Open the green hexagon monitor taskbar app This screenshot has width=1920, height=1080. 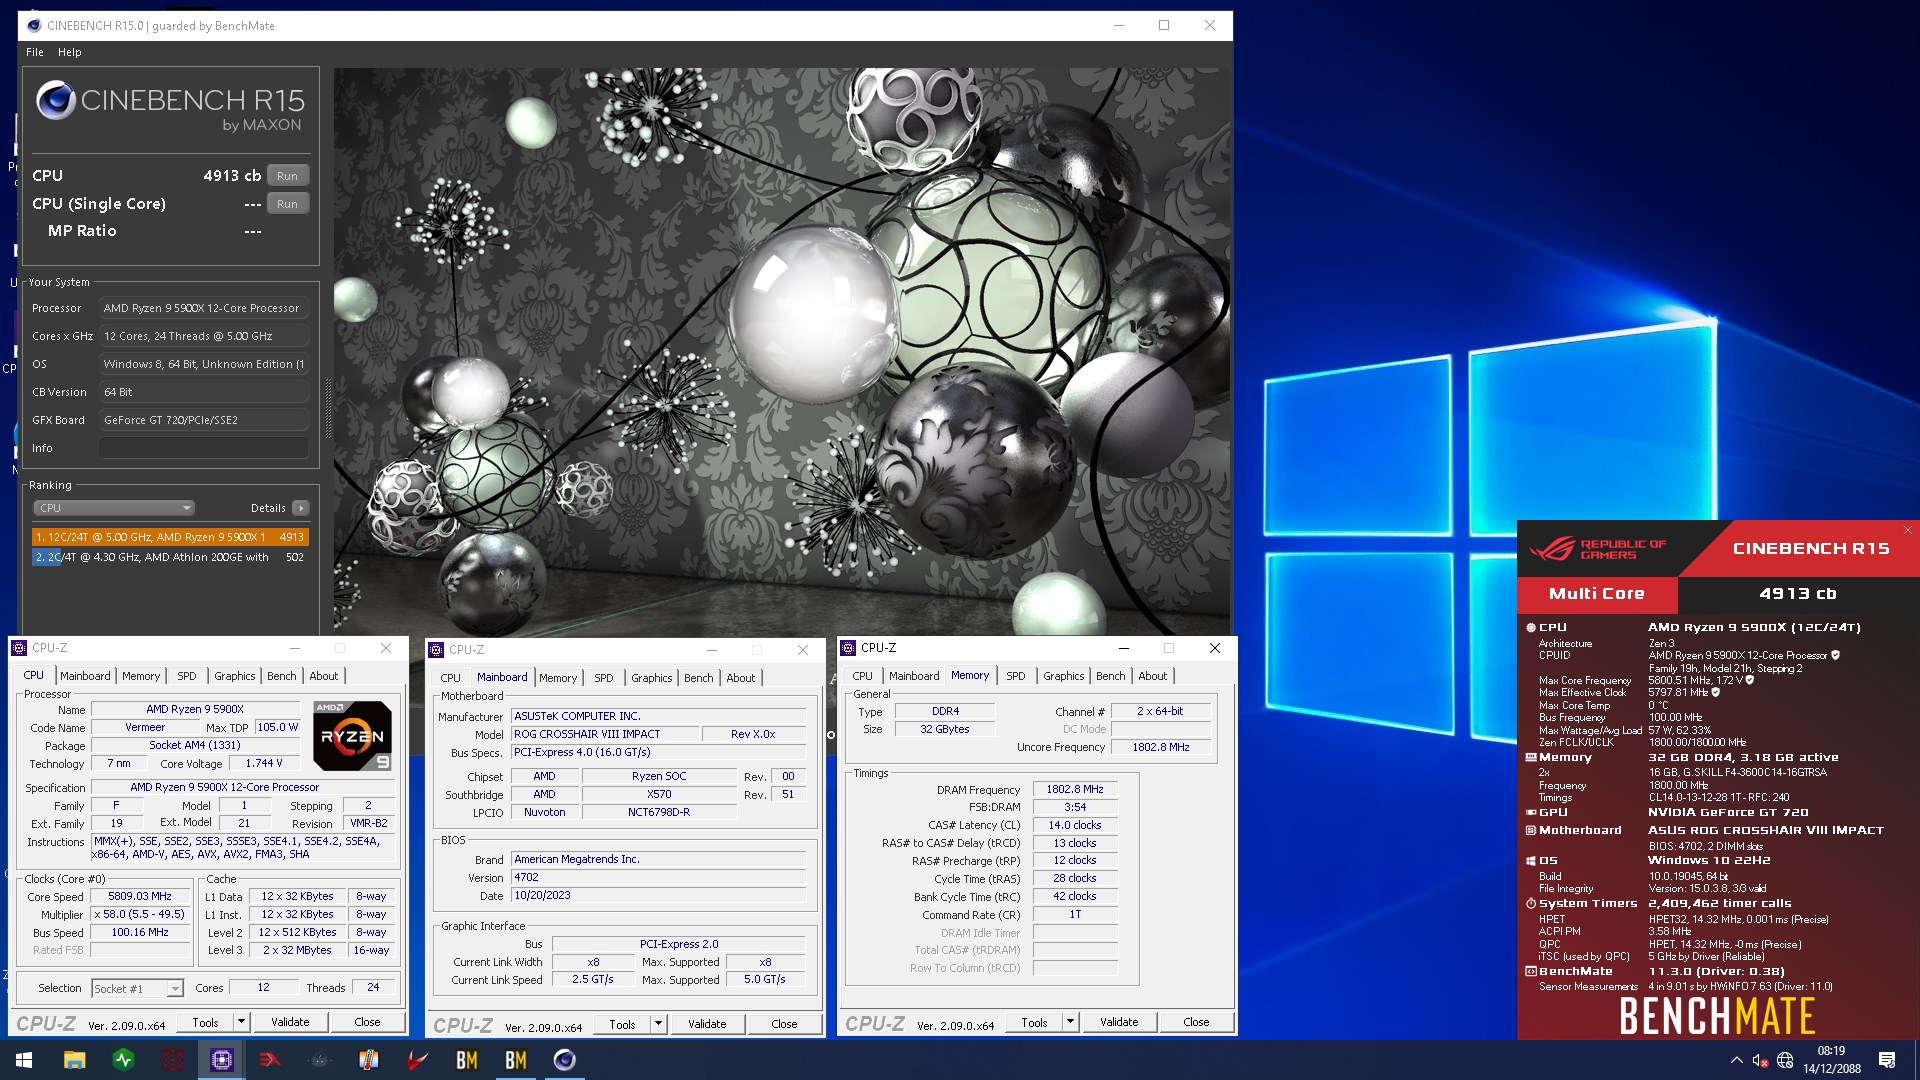click(x=124, y=1060)
